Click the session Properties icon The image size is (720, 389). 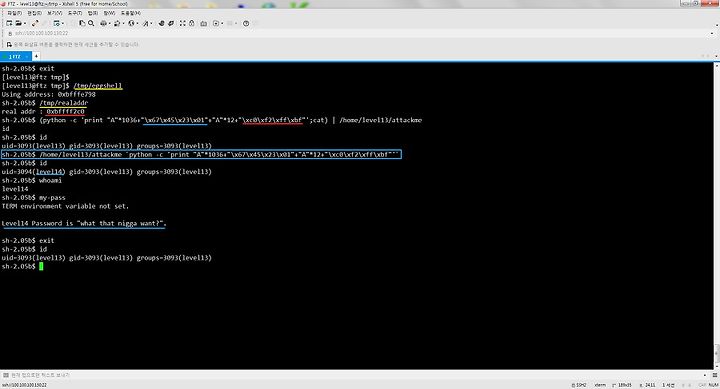pos(56,23)
